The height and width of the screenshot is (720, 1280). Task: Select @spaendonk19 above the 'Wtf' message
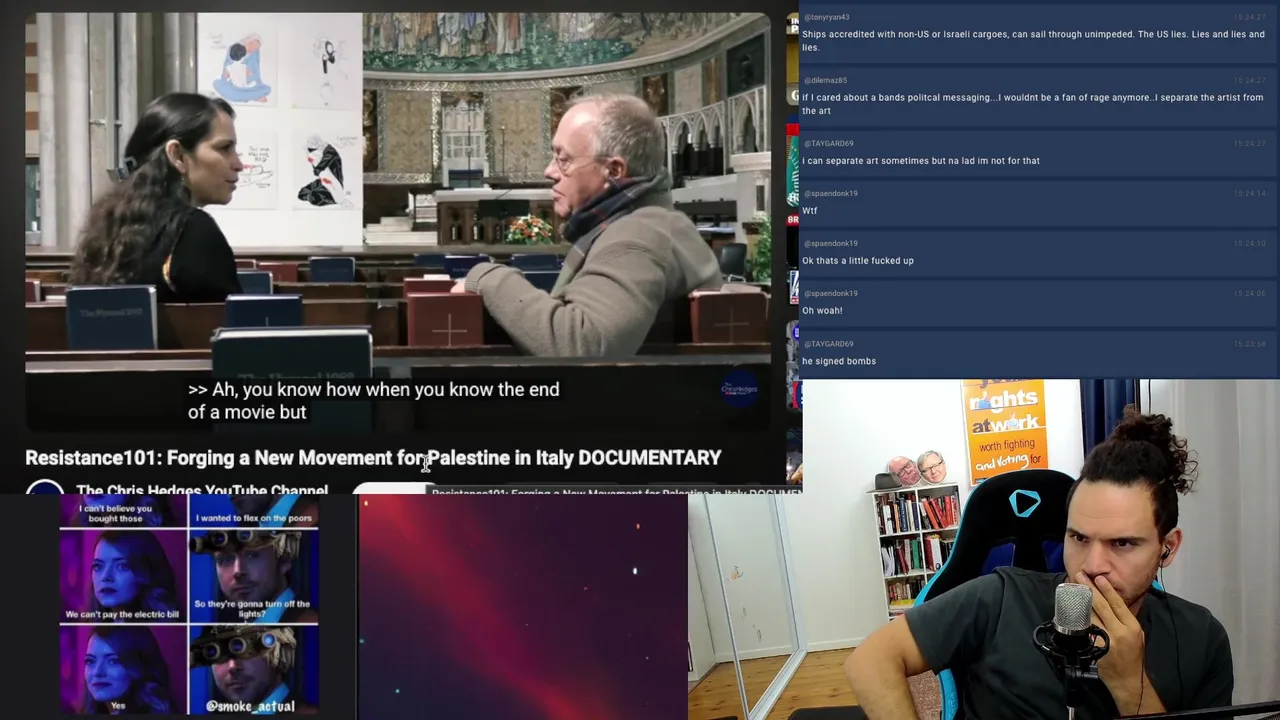[830, 193]
